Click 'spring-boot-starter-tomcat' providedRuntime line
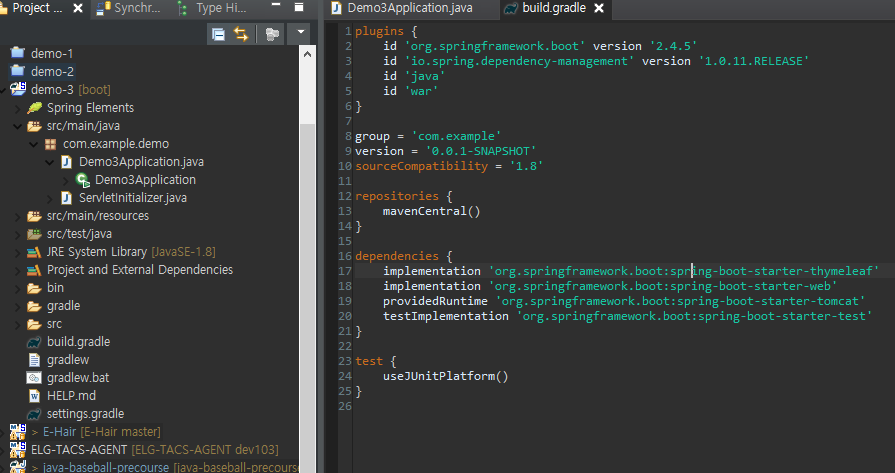The height and width of the screenshot is (473, 895). point(623,301)
